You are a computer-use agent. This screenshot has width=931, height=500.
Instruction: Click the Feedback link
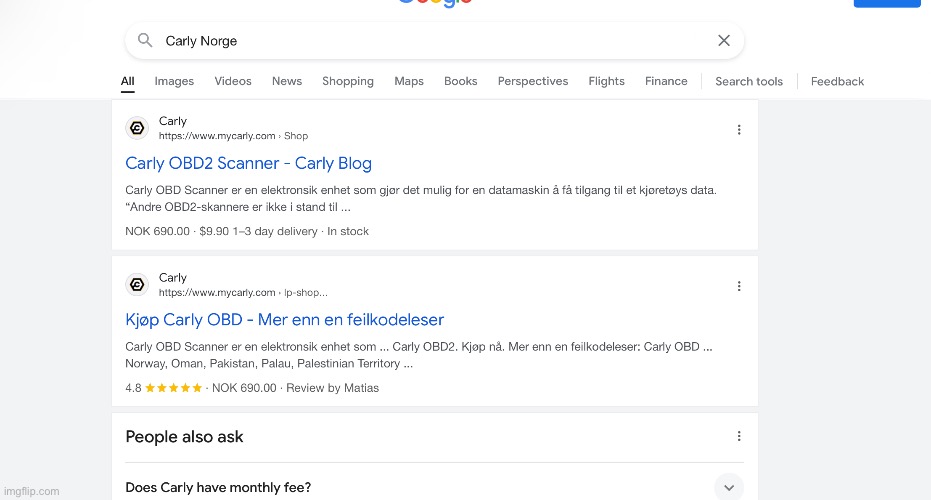837,81
